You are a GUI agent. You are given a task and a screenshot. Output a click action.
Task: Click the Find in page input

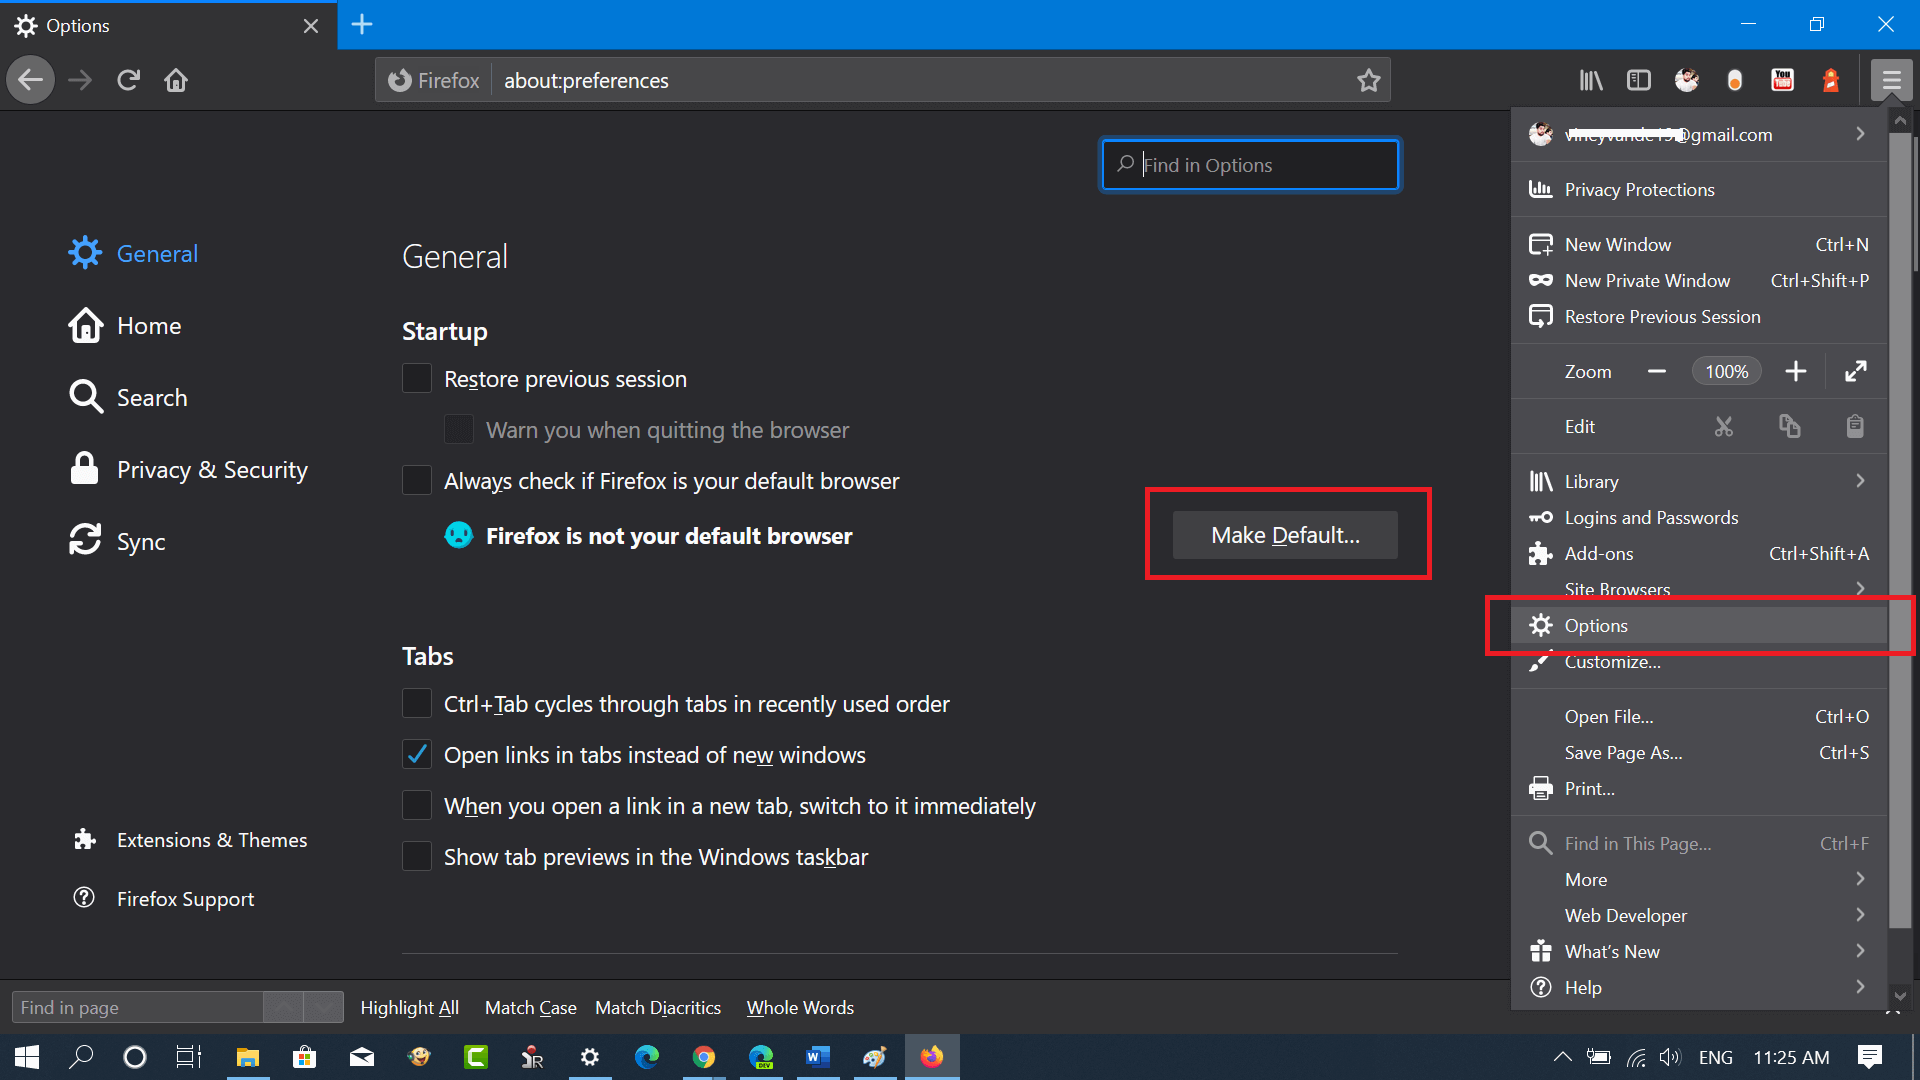pyautogui.click(x=137, y=1008)
